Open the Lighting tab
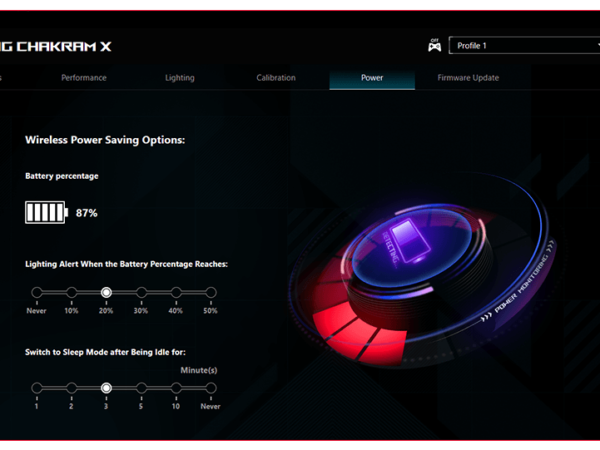Viewport: 600px width, 450px height. (180, 78)
